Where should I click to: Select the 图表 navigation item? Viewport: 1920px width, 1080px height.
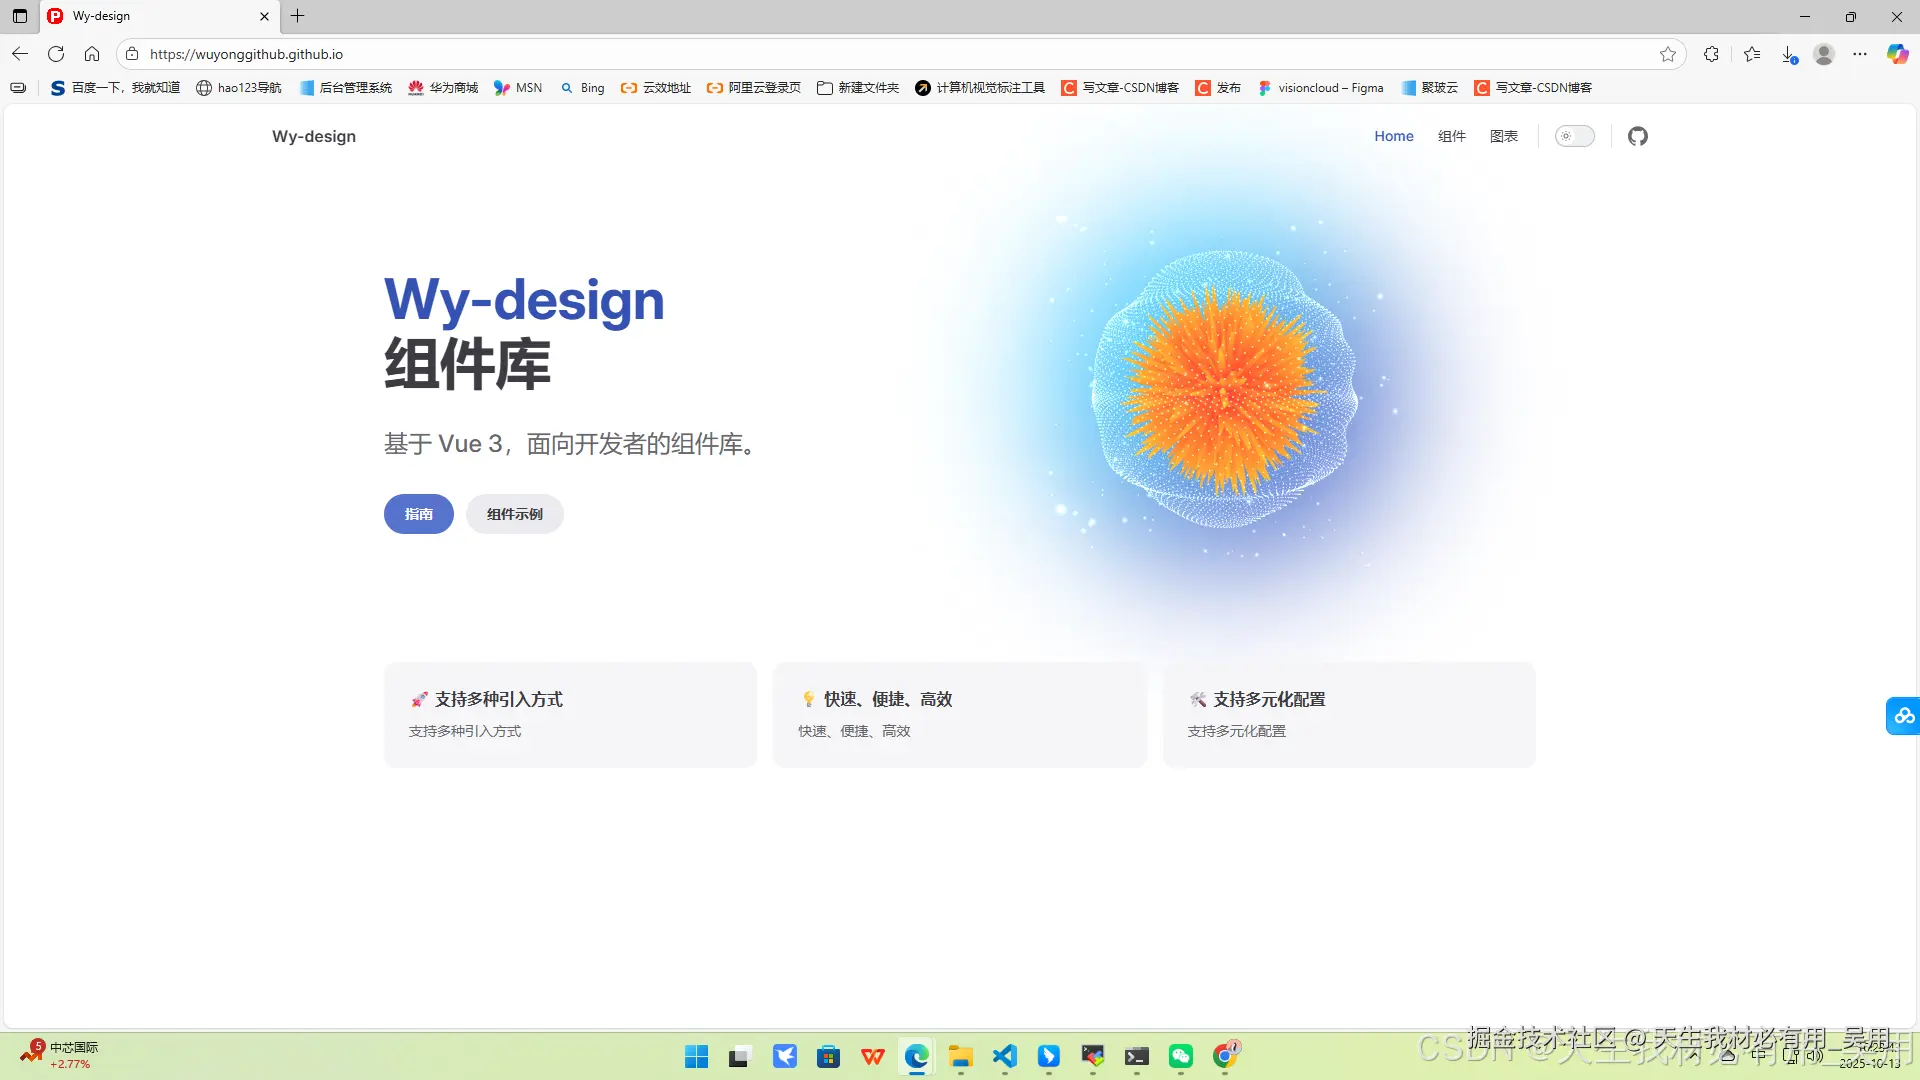1504,136
